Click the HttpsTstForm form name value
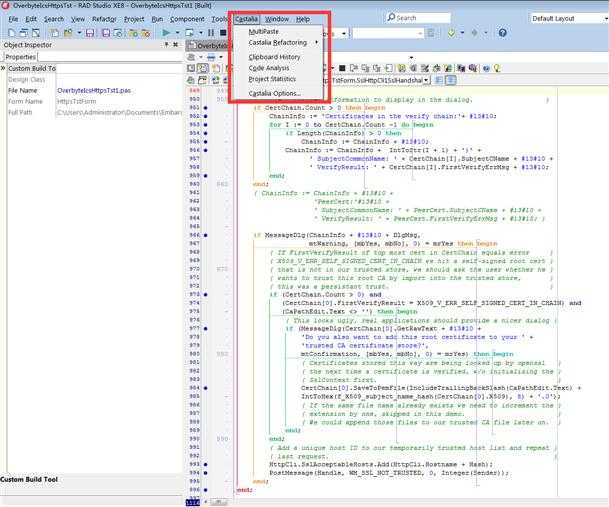The height and width of the screenshot is (507, 609). click(x=77, y=101)
